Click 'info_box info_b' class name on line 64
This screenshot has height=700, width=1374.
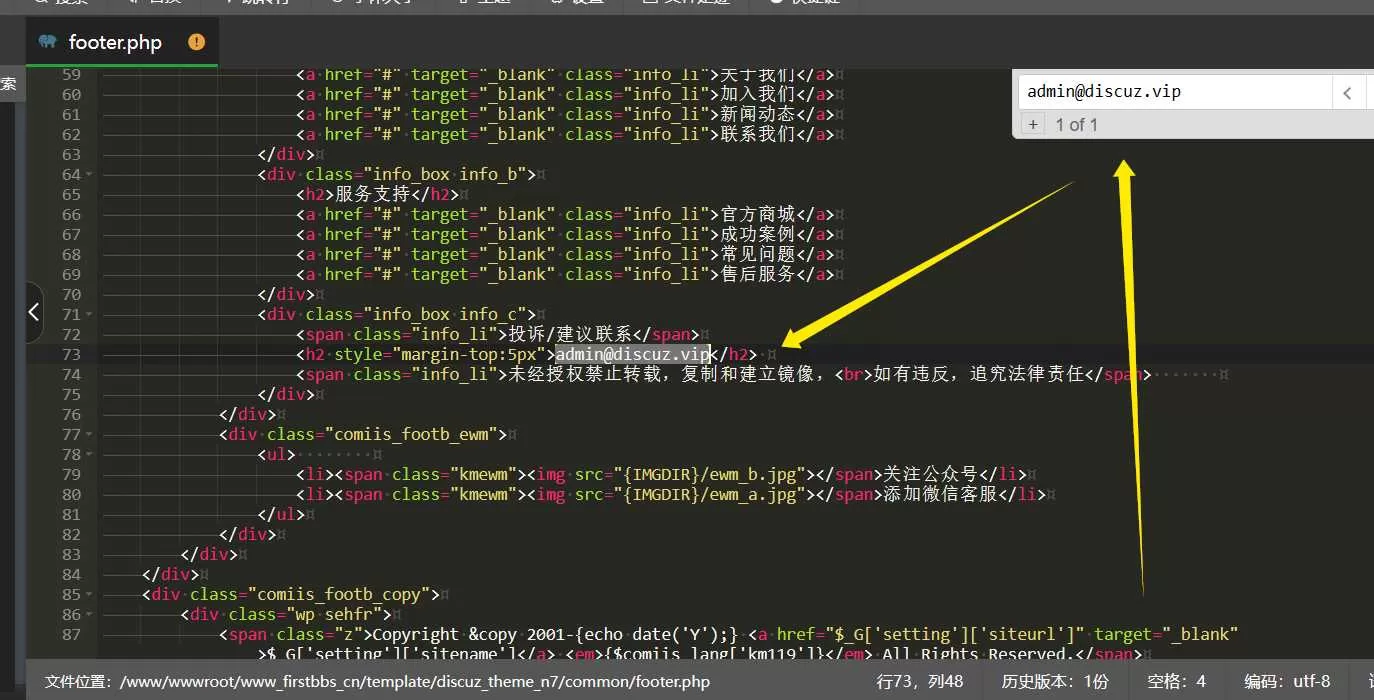(x=449, y=174)
